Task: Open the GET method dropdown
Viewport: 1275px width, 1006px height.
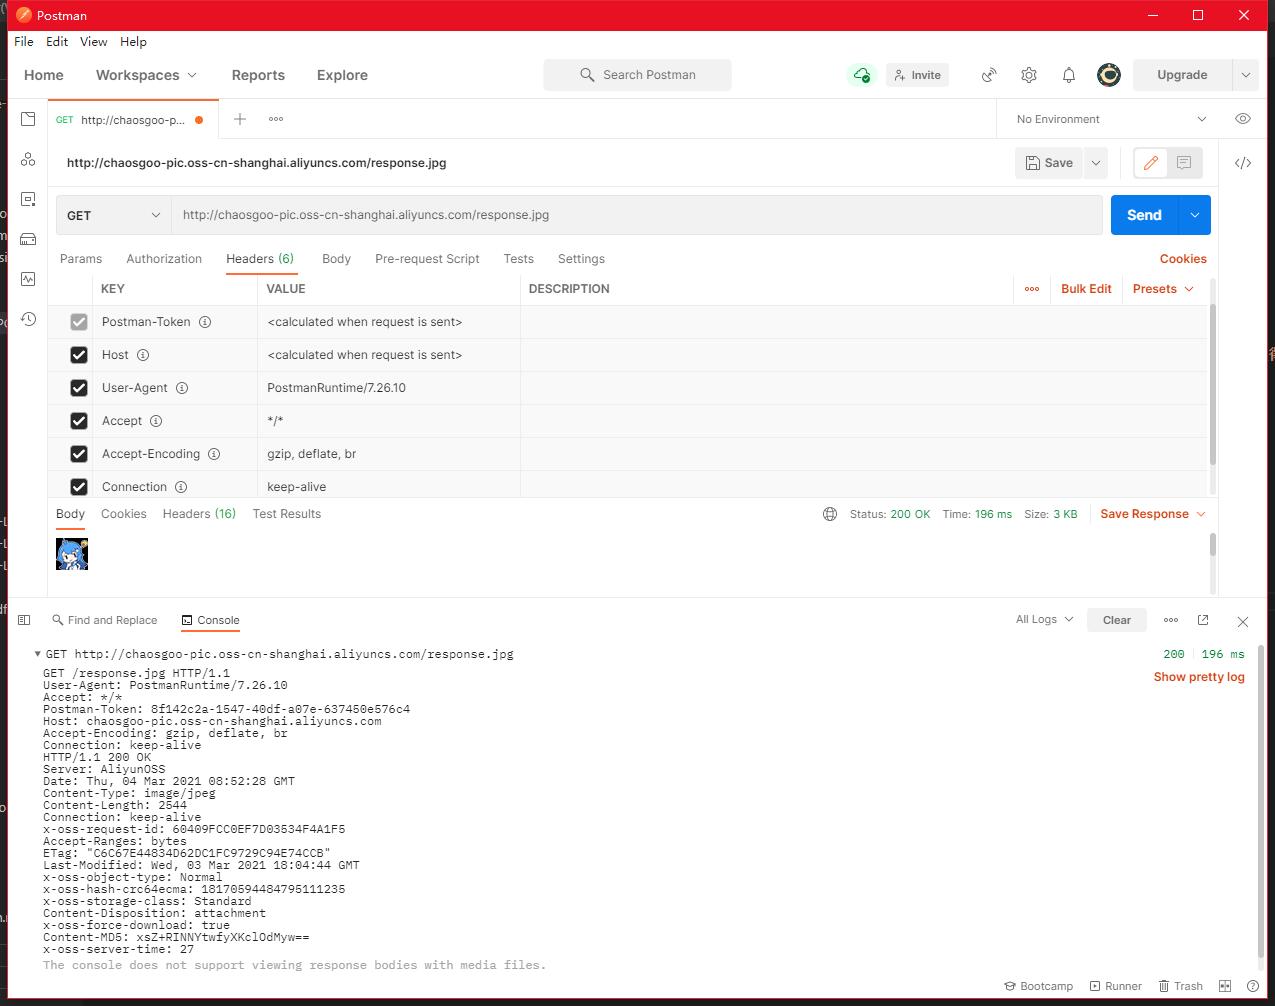Action: 113,215
